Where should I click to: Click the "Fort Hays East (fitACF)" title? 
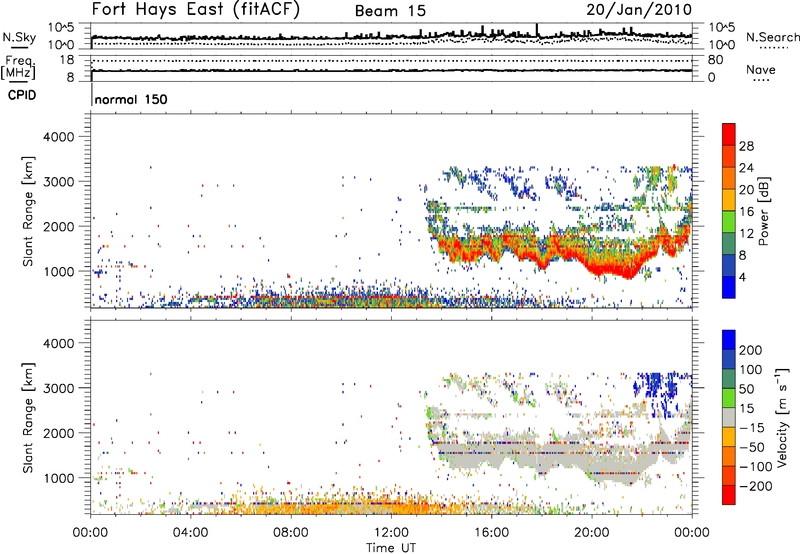click(x=196, y=10)
